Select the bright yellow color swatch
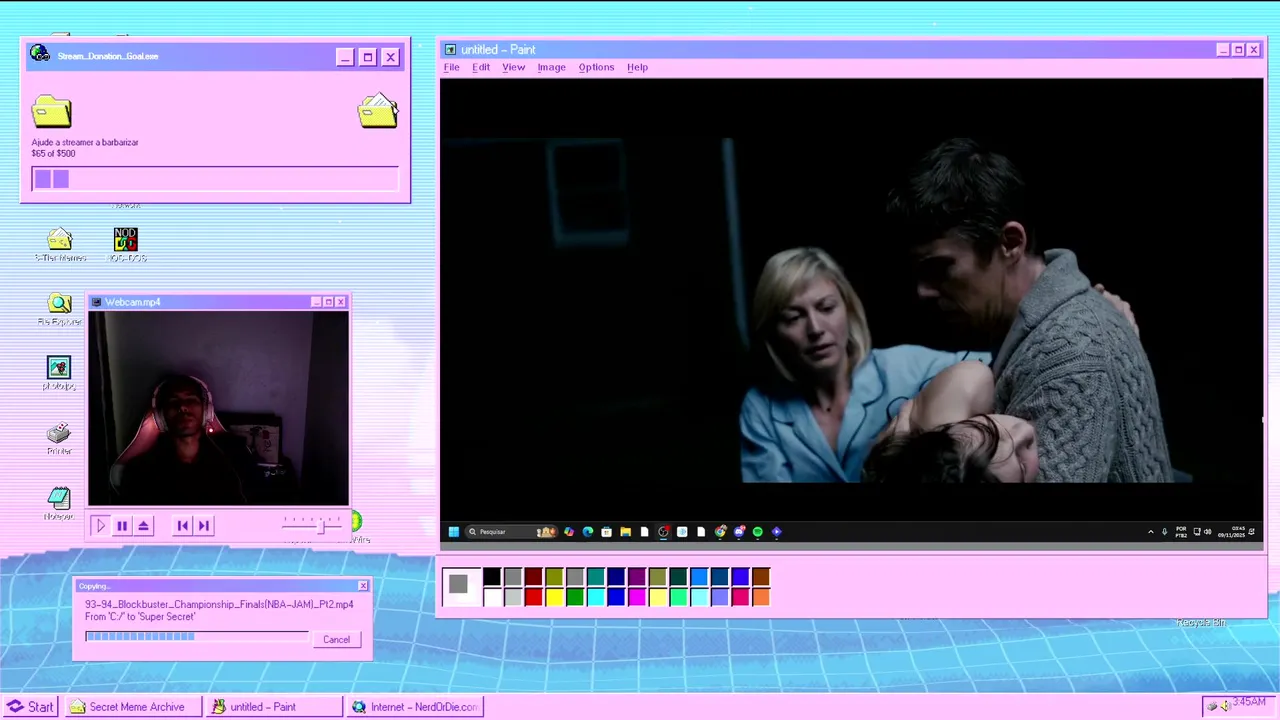The width and height of the screenshot is (1280, 720). 554,597
